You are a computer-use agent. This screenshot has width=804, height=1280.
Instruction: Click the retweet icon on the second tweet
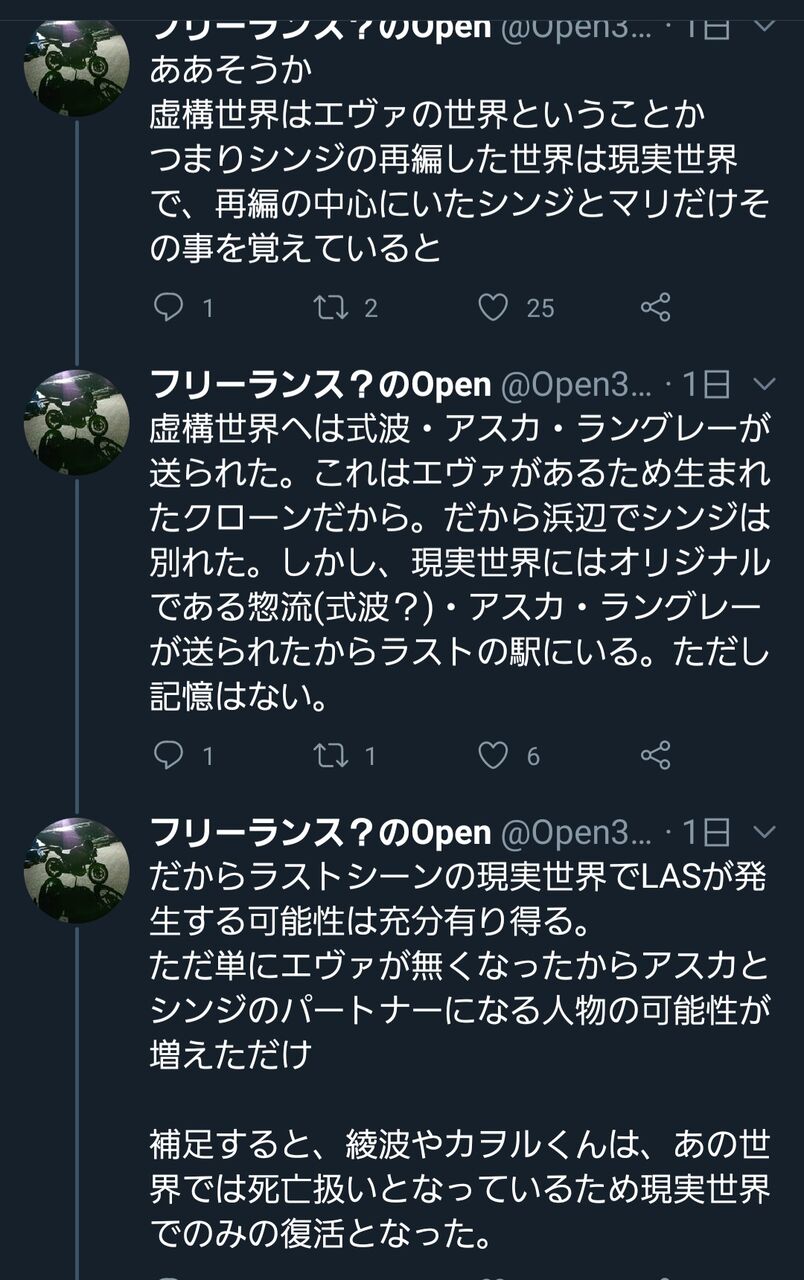tap(330, 757)
